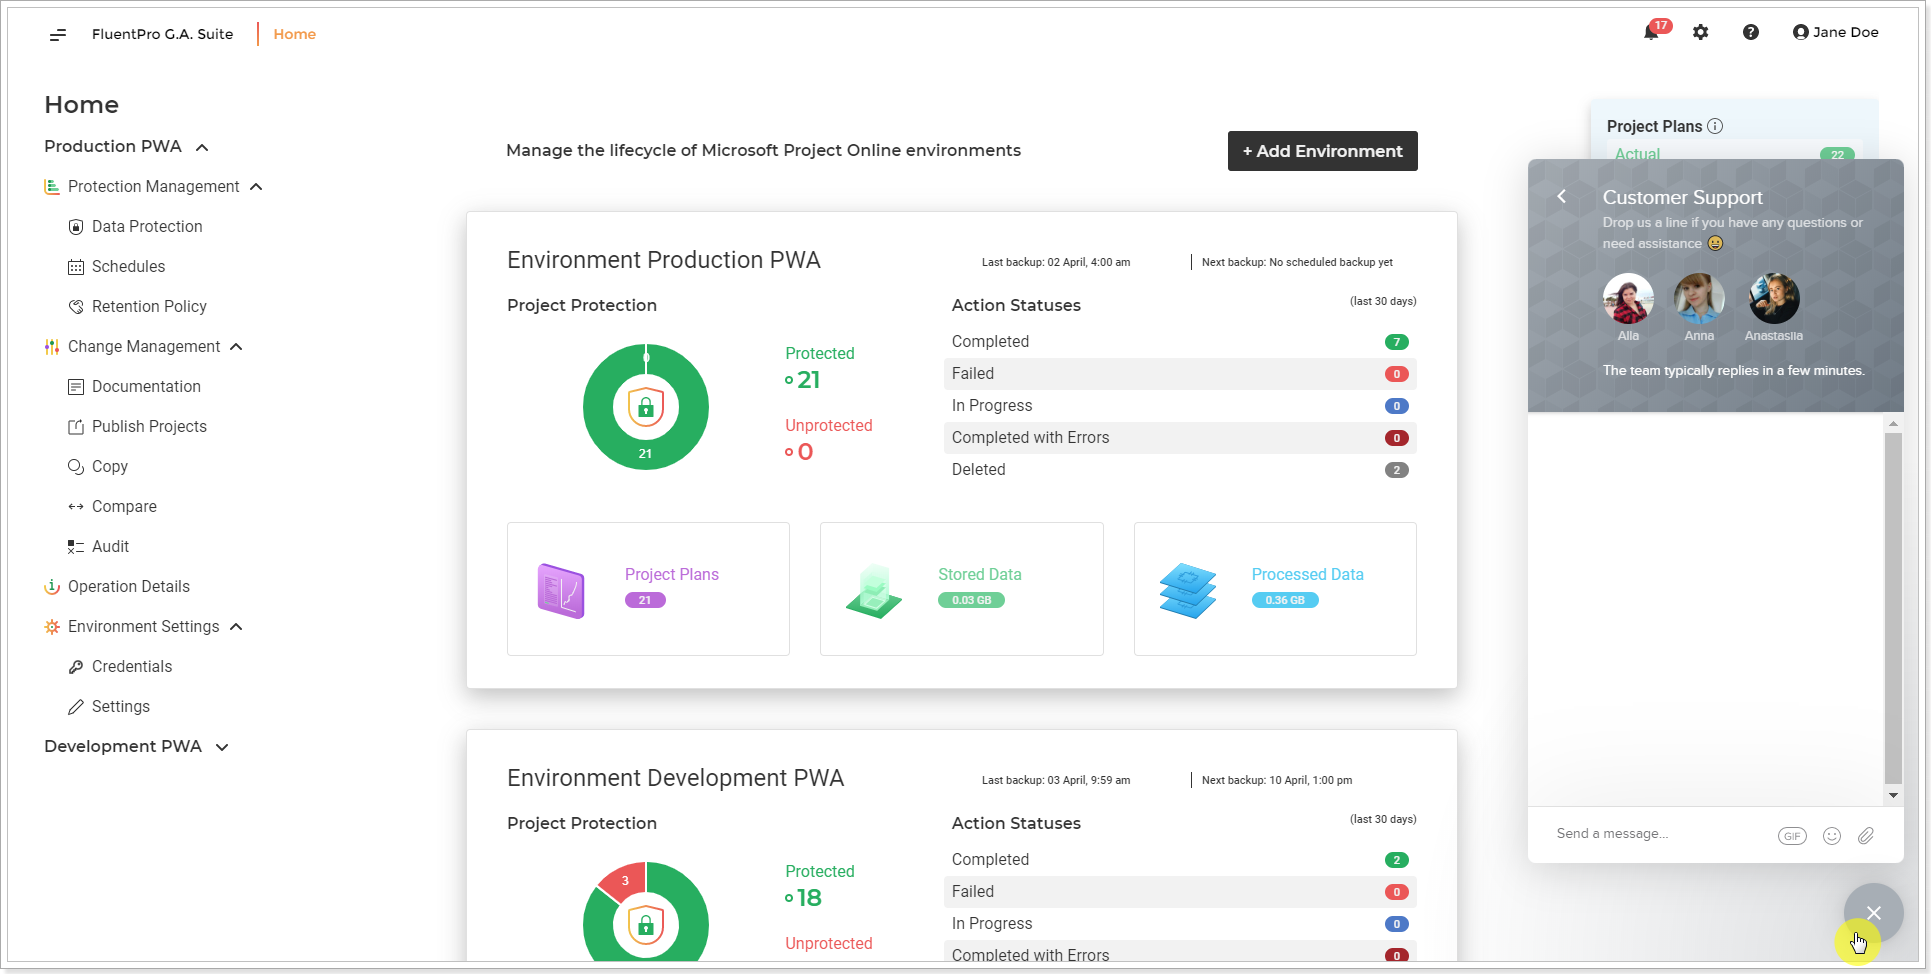Click Production PWA Failed status row
Screen dimensions: 1931x974
(1180, 374)
